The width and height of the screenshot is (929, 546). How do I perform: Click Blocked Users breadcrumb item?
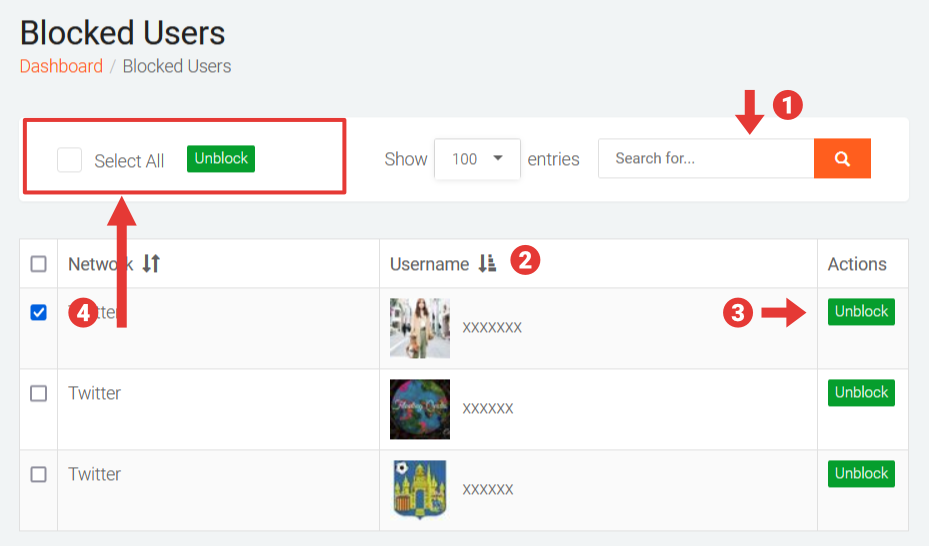(177, 67)
